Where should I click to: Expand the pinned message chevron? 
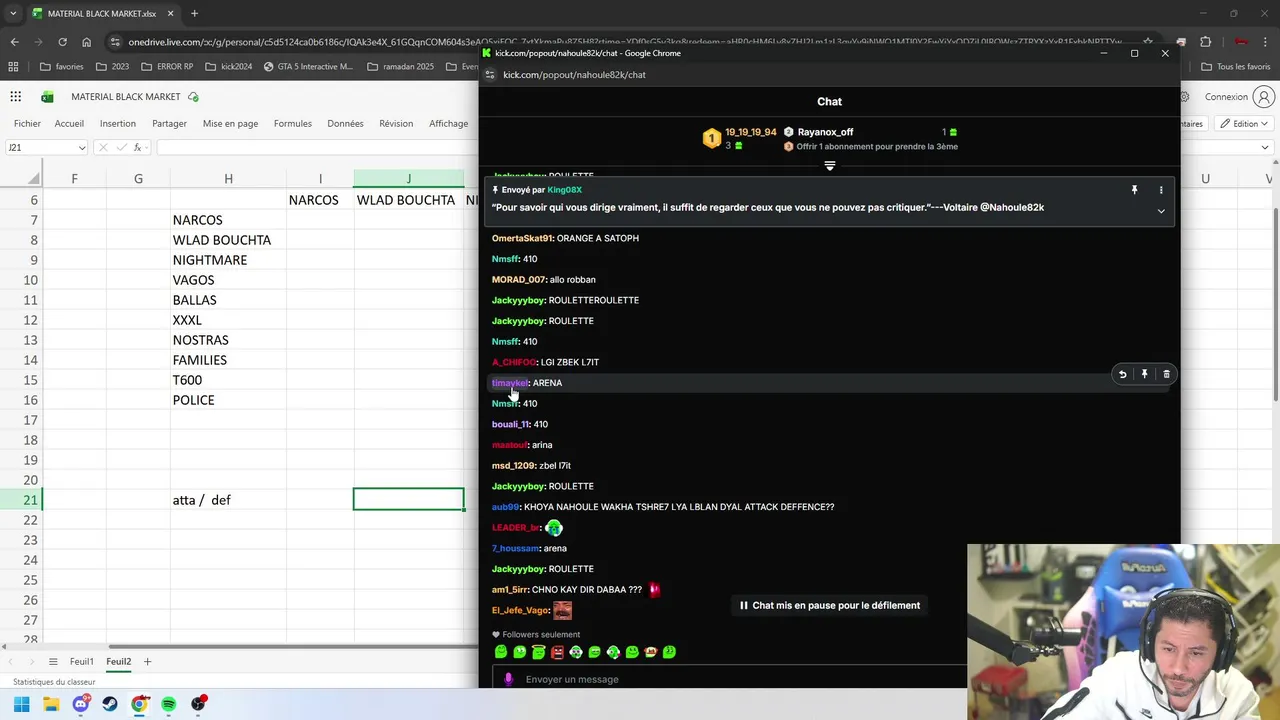click(x=1161, y=211)
